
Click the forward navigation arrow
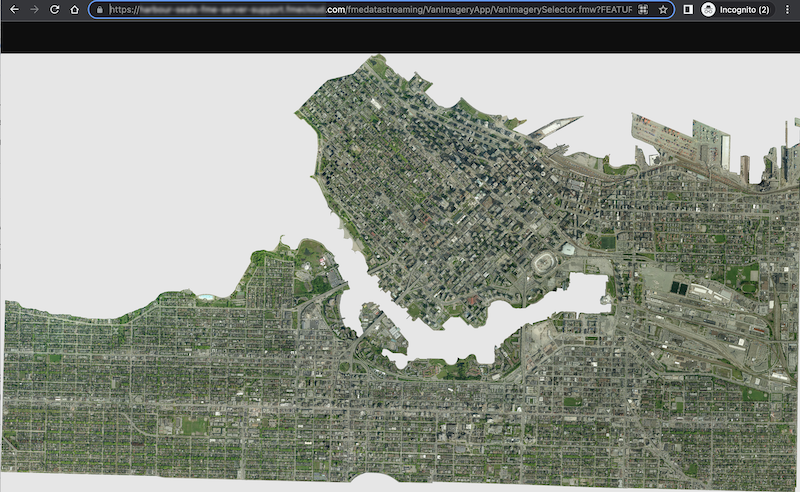[32, 9]
